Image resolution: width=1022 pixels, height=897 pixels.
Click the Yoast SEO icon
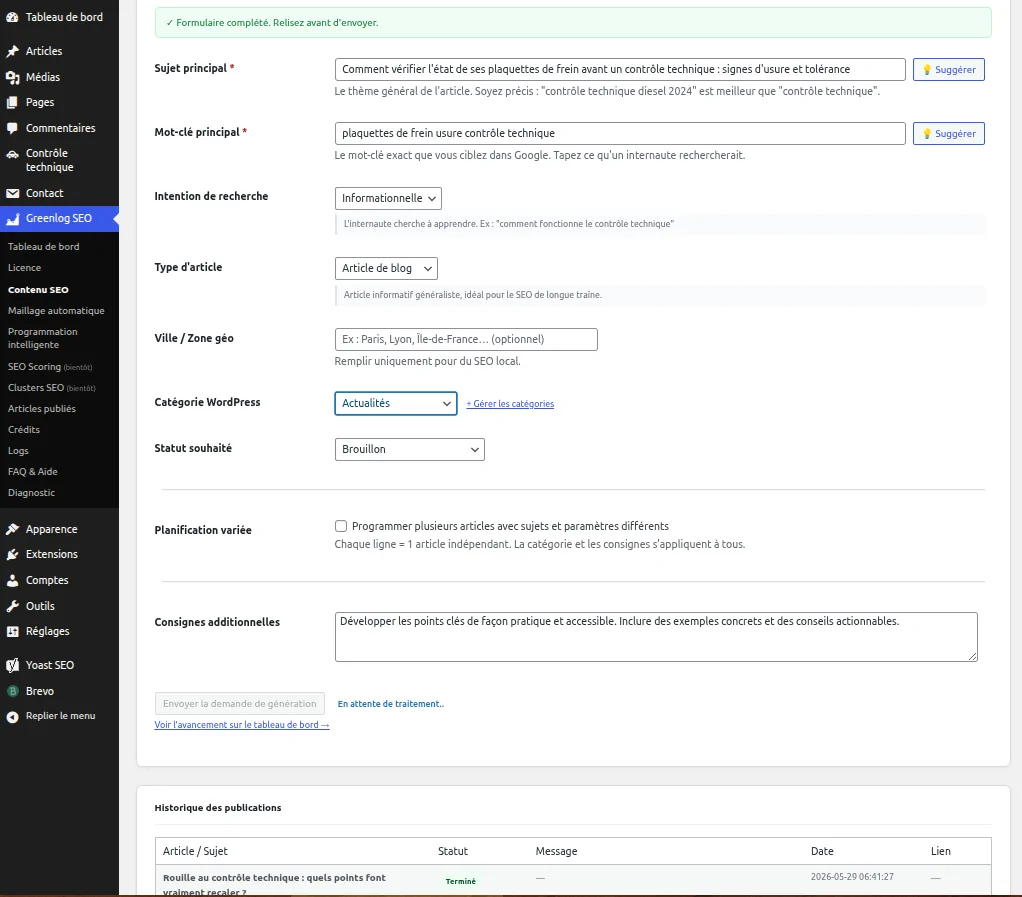click(x=12, y=666)
